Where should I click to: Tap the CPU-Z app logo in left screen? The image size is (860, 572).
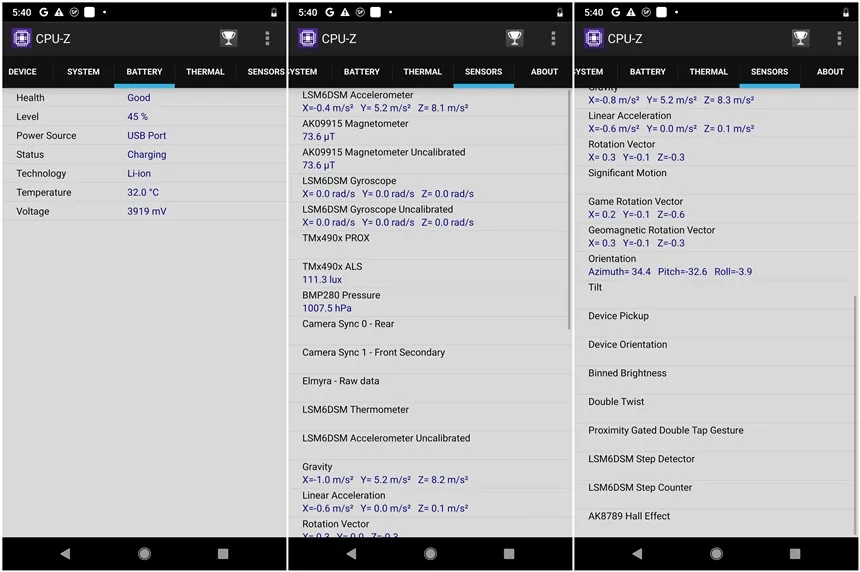pyautogui.click(x=21, y=38)
